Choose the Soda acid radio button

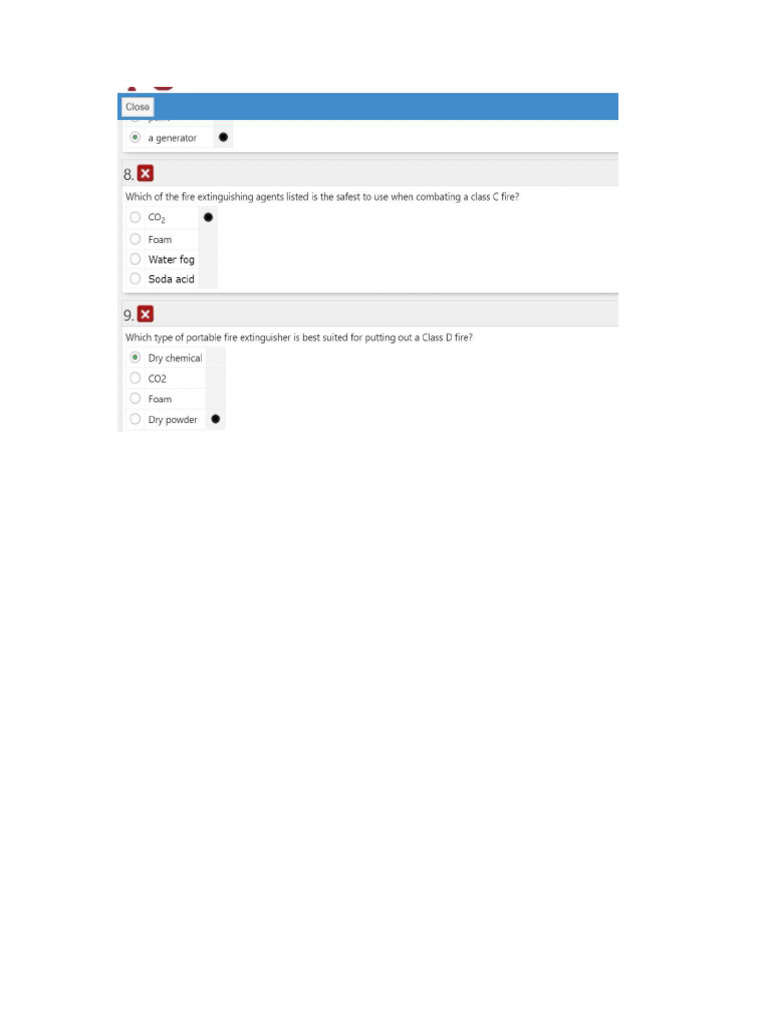click(135, 279)
